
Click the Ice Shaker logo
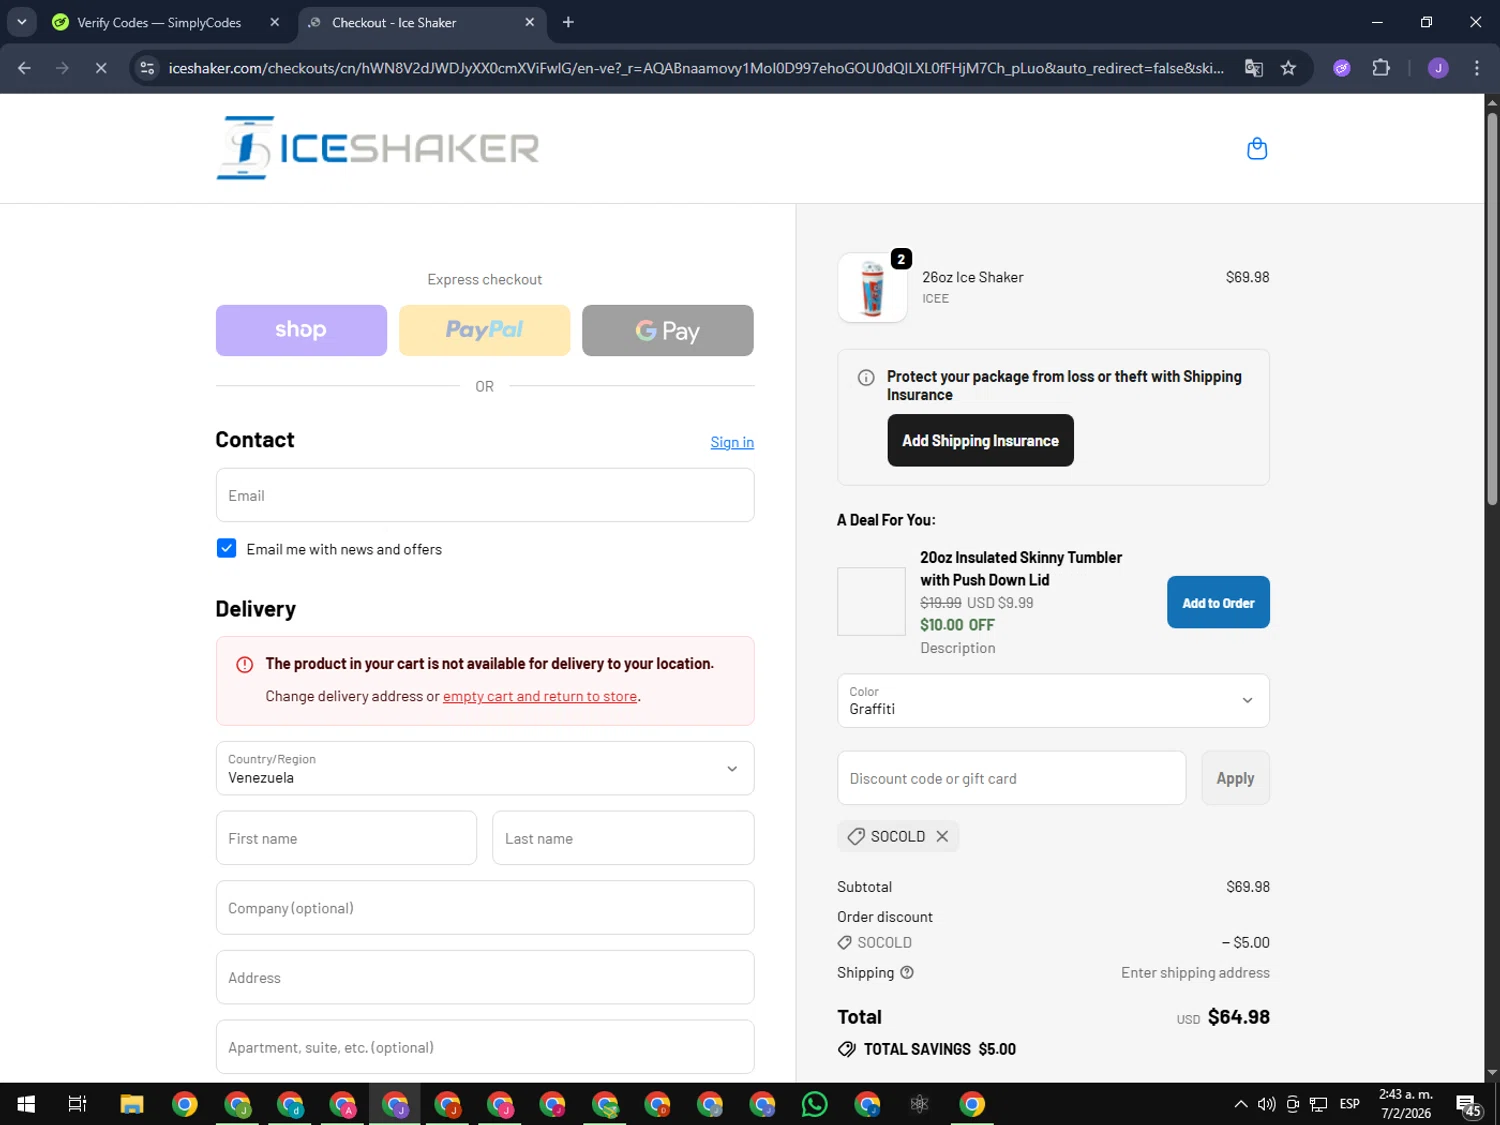click(x=378, y=148)
